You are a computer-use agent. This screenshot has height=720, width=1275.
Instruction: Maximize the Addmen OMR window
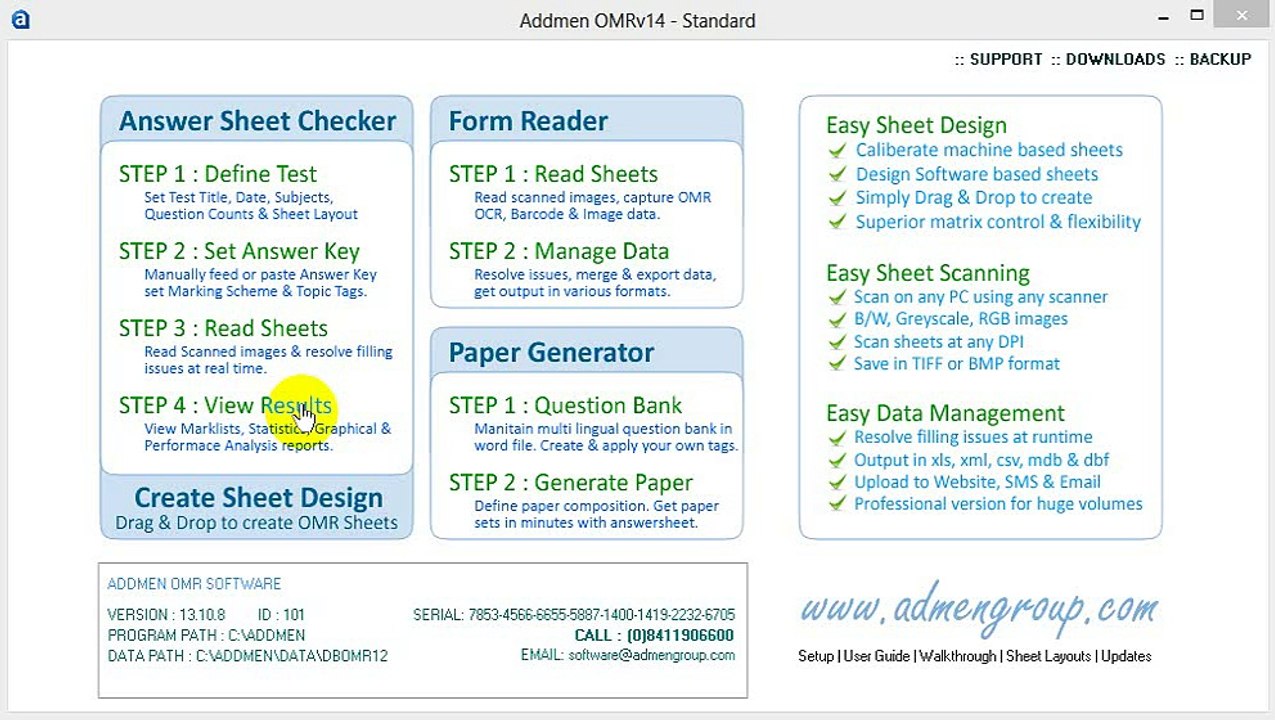coord(1197,16)
